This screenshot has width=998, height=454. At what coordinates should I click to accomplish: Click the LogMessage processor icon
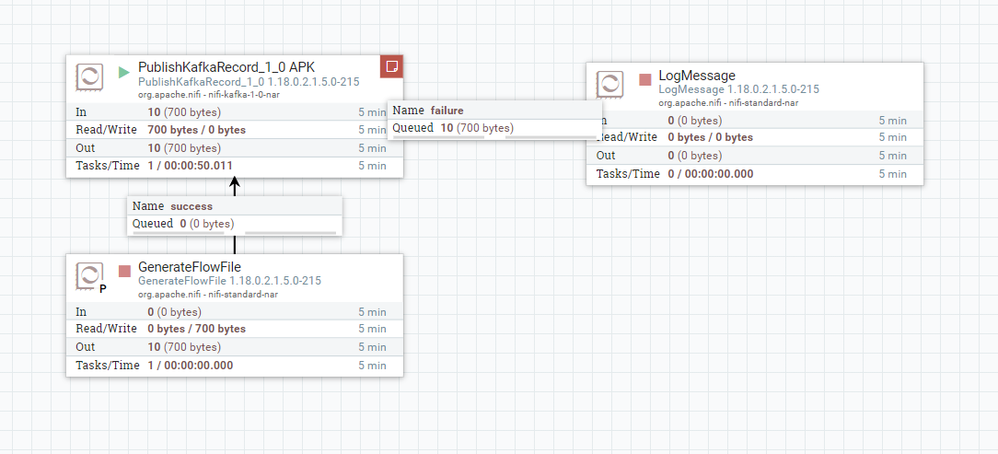click(x=609, y=85)
